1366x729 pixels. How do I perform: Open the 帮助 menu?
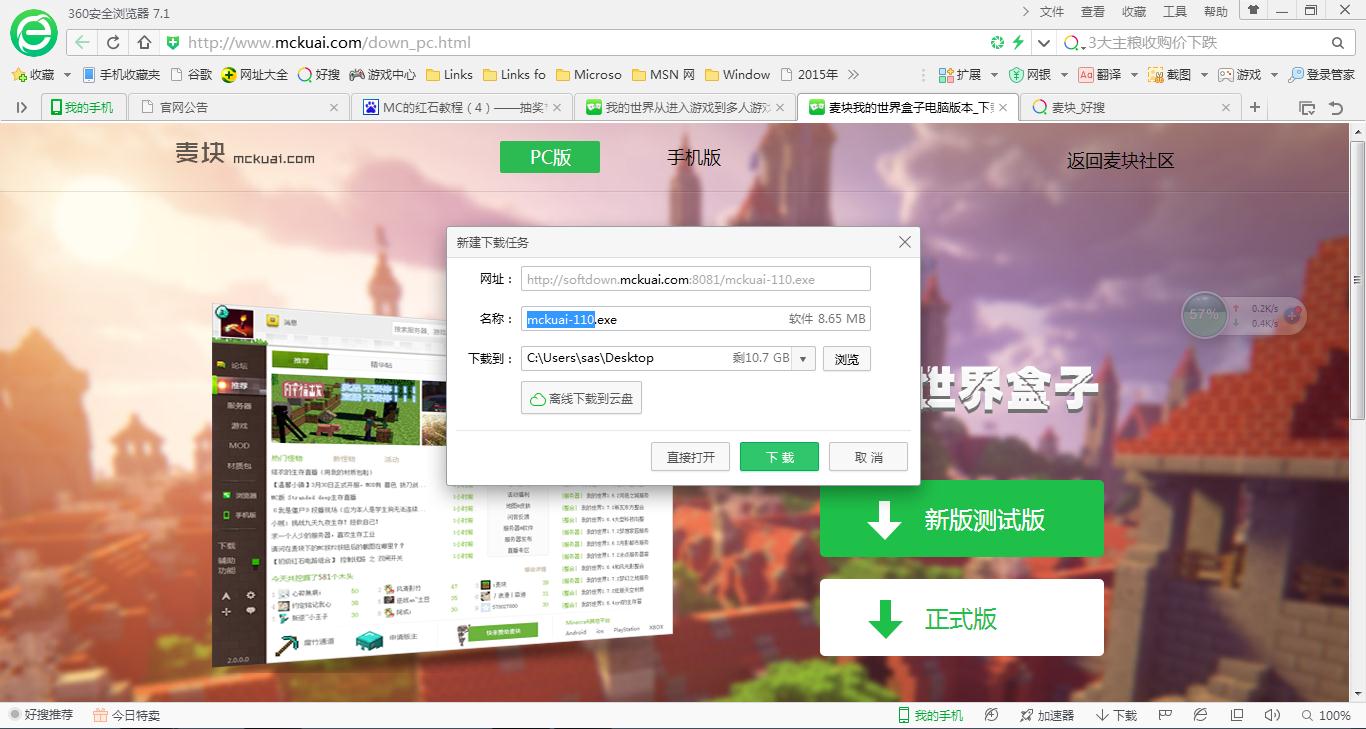[x=1216, y=12]
